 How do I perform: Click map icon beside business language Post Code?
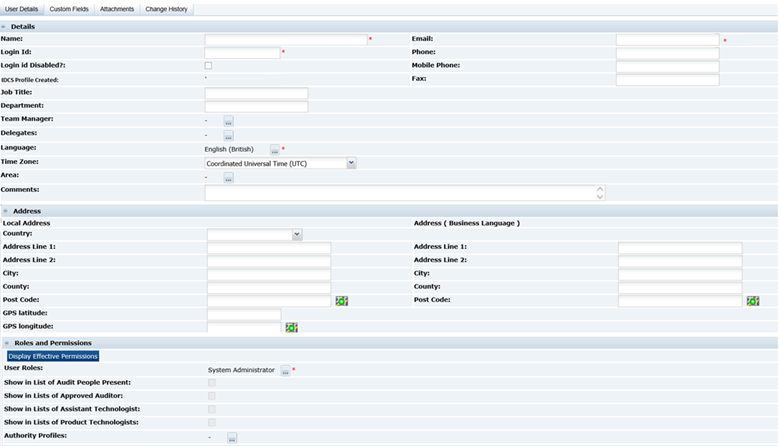pos(753,301)
